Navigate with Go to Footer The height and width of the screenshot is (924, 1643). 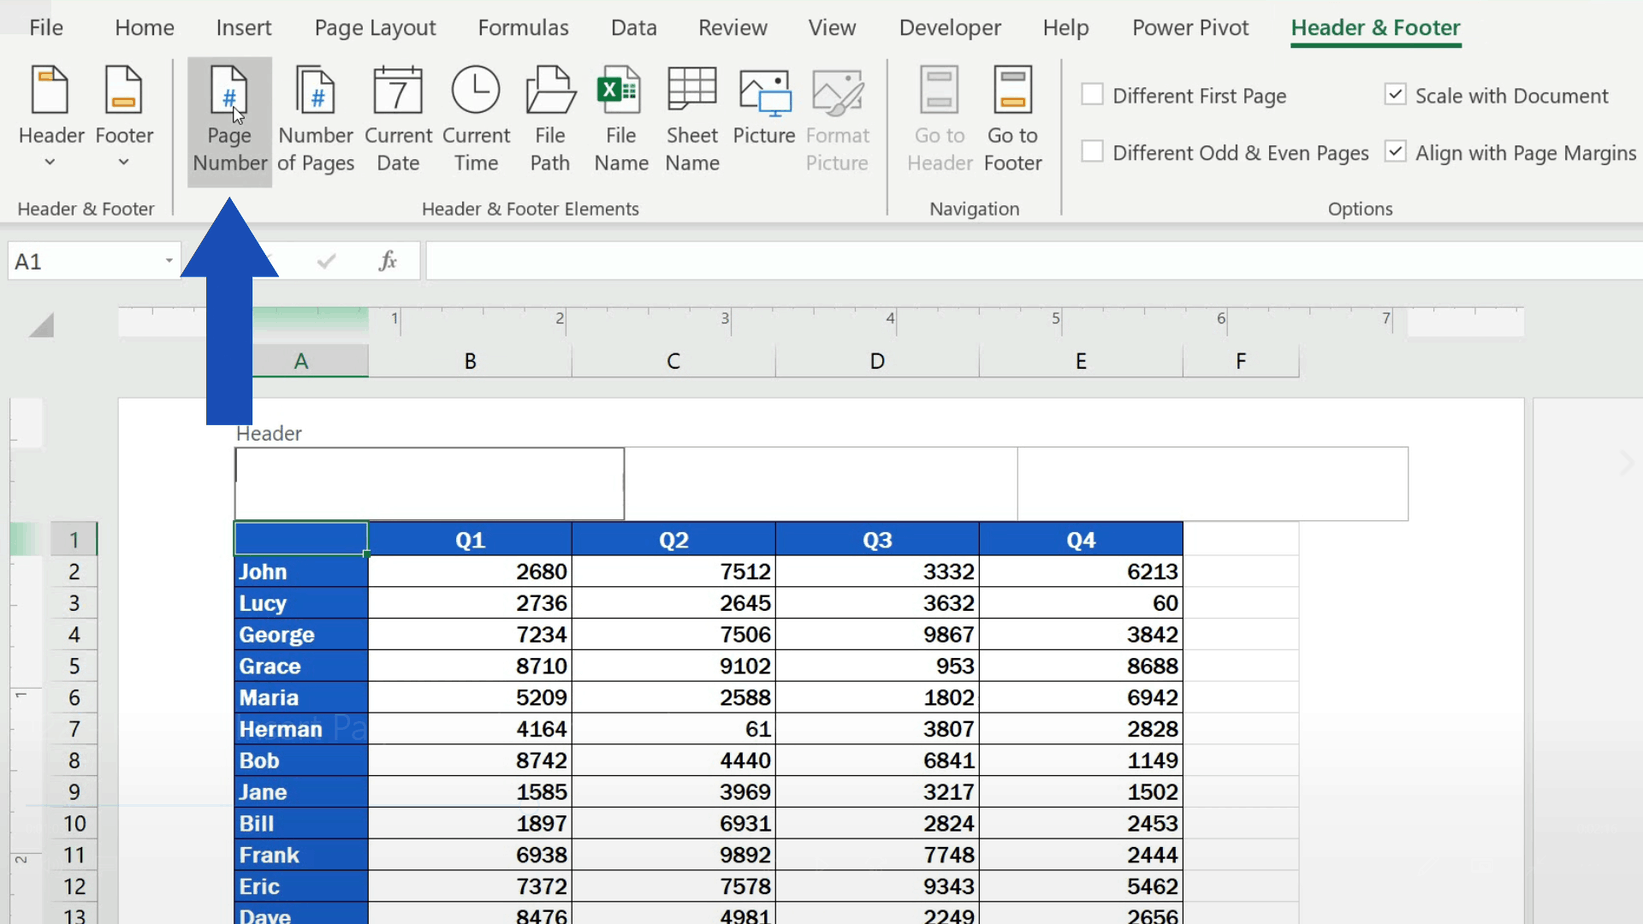[x=1012, y=118]
